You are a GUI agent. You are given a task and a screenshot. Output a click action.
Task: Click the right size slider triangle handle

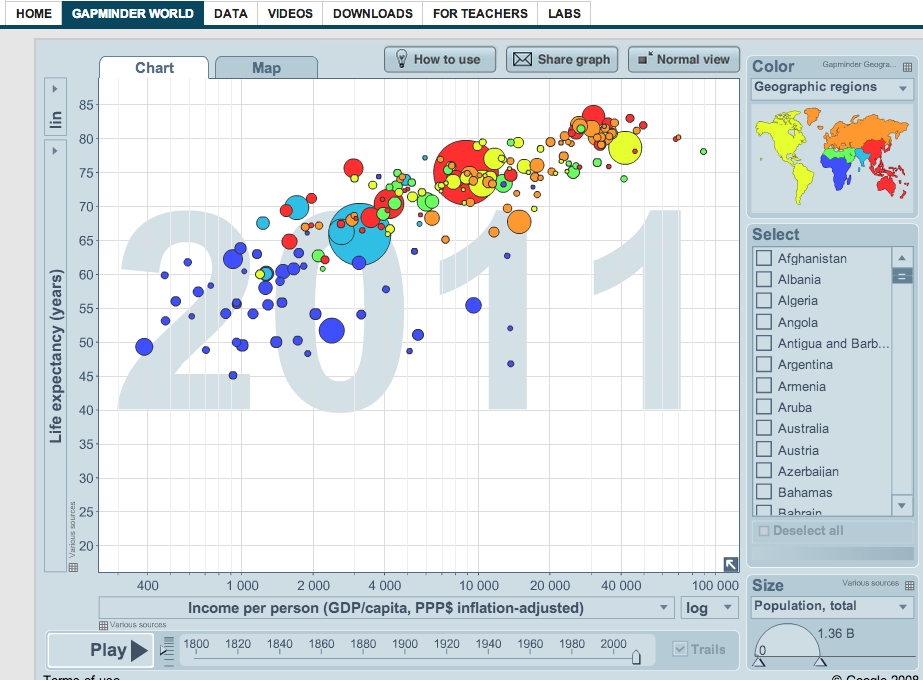[820, 662]
